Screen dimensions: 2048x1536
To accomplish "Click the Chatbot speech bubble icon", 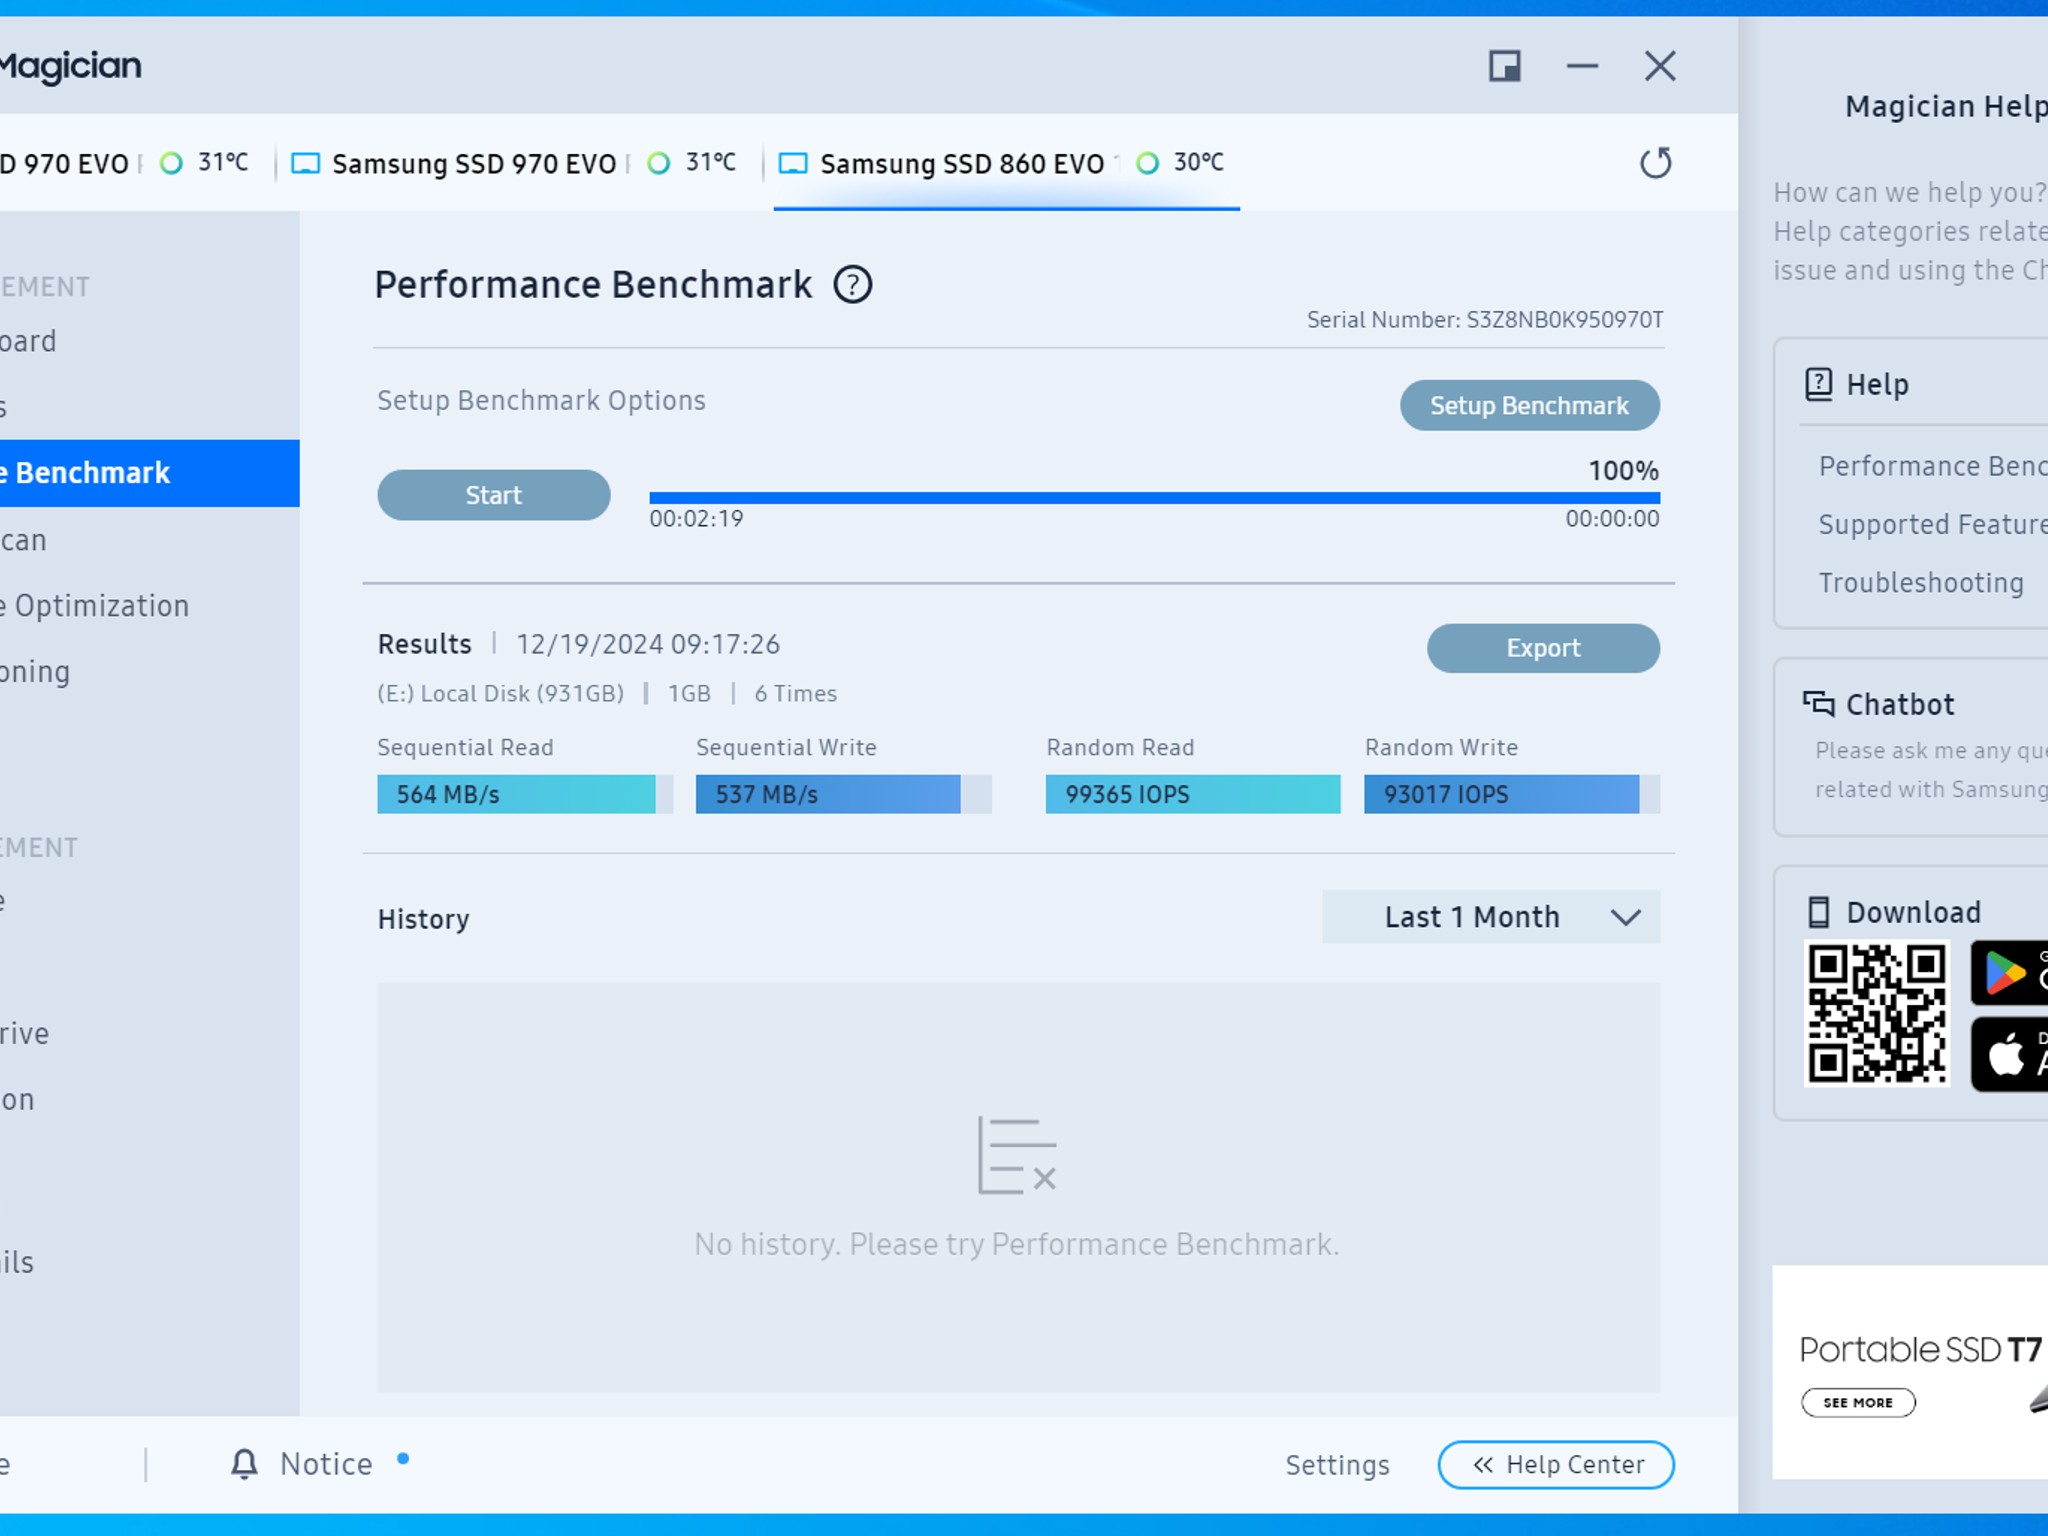I will (x=1818, y=704).
